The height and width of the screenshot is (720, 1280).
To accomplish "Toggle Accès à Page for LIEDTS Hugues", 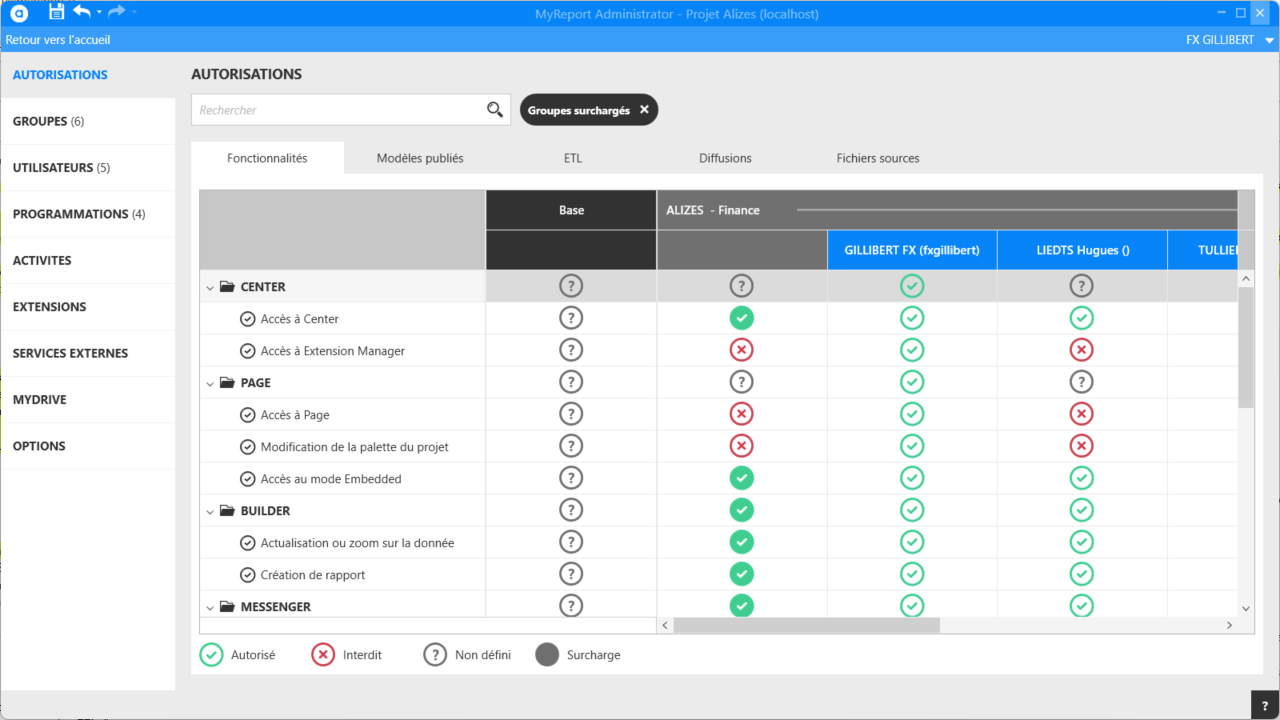I will tap(1081, 415).
